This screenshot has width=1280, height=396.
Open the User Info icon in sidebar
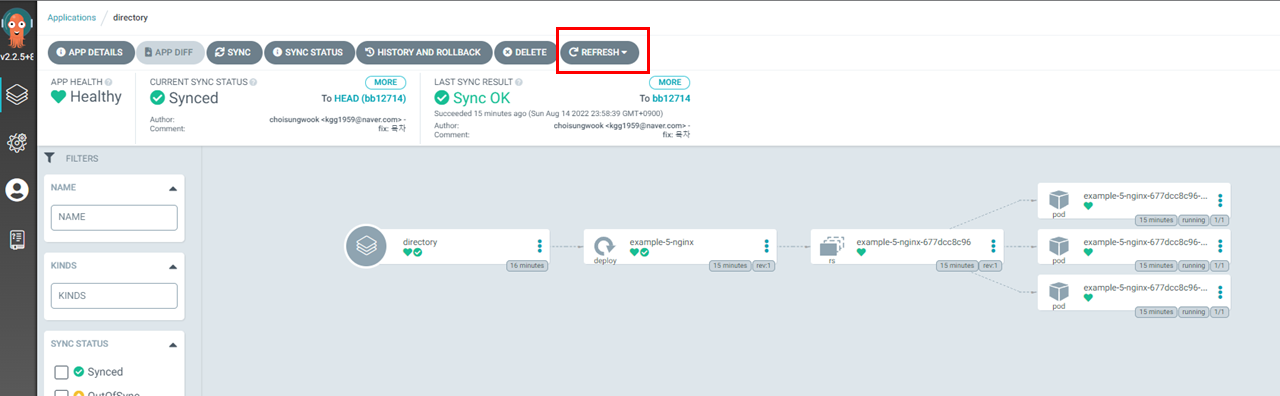click(17, 190)
